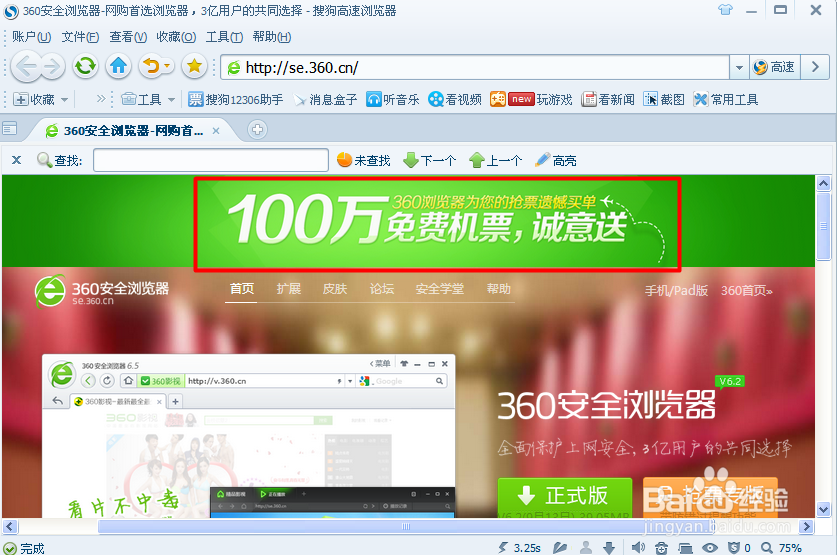Open the 消息盒子 message box
Screen dimensions: 837x555
click(325, 100)
